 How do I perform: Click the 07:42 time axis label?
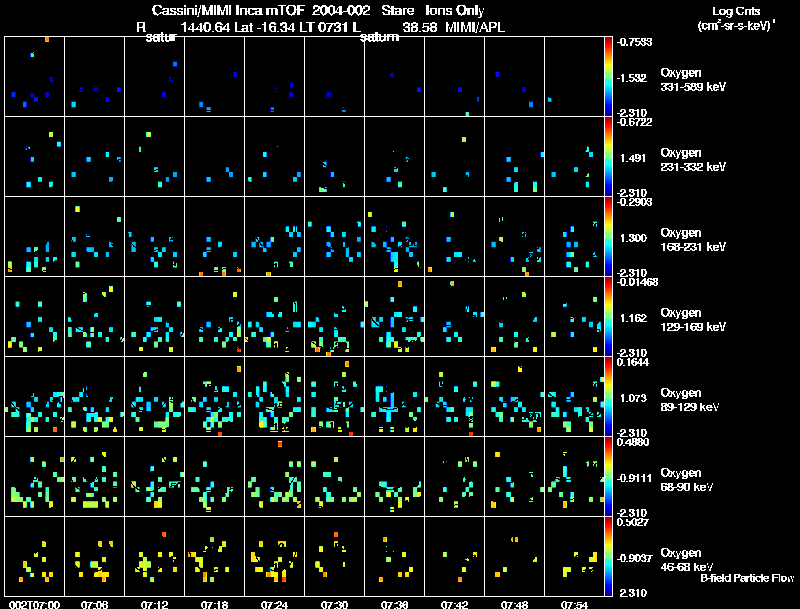point(454,604)
